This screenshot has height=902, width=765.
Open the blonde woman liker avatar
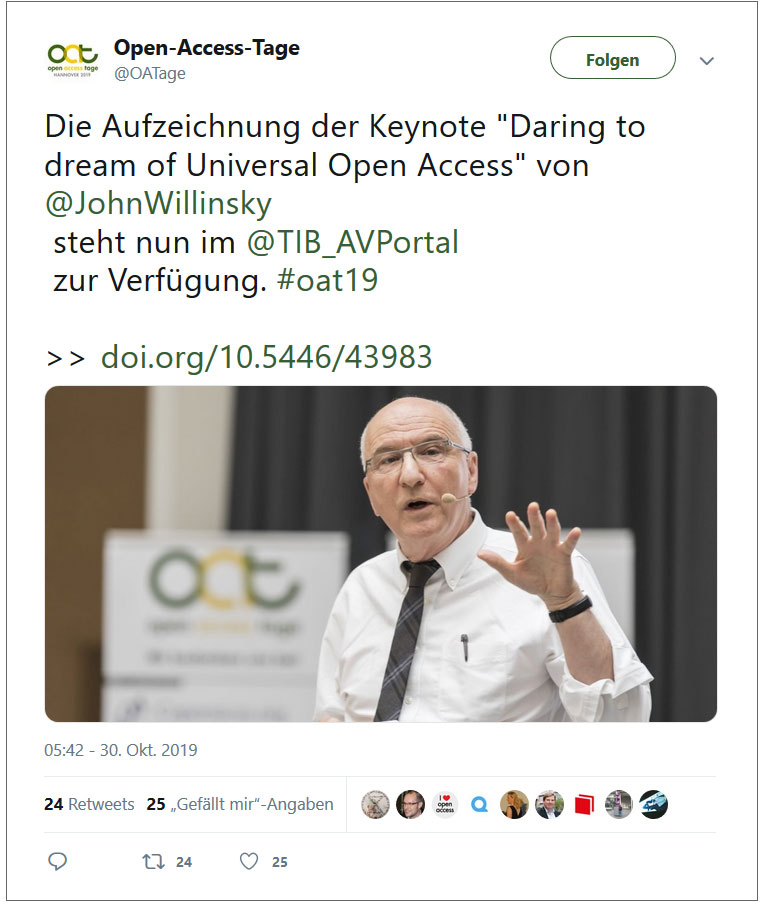click(x=514, y=804)
